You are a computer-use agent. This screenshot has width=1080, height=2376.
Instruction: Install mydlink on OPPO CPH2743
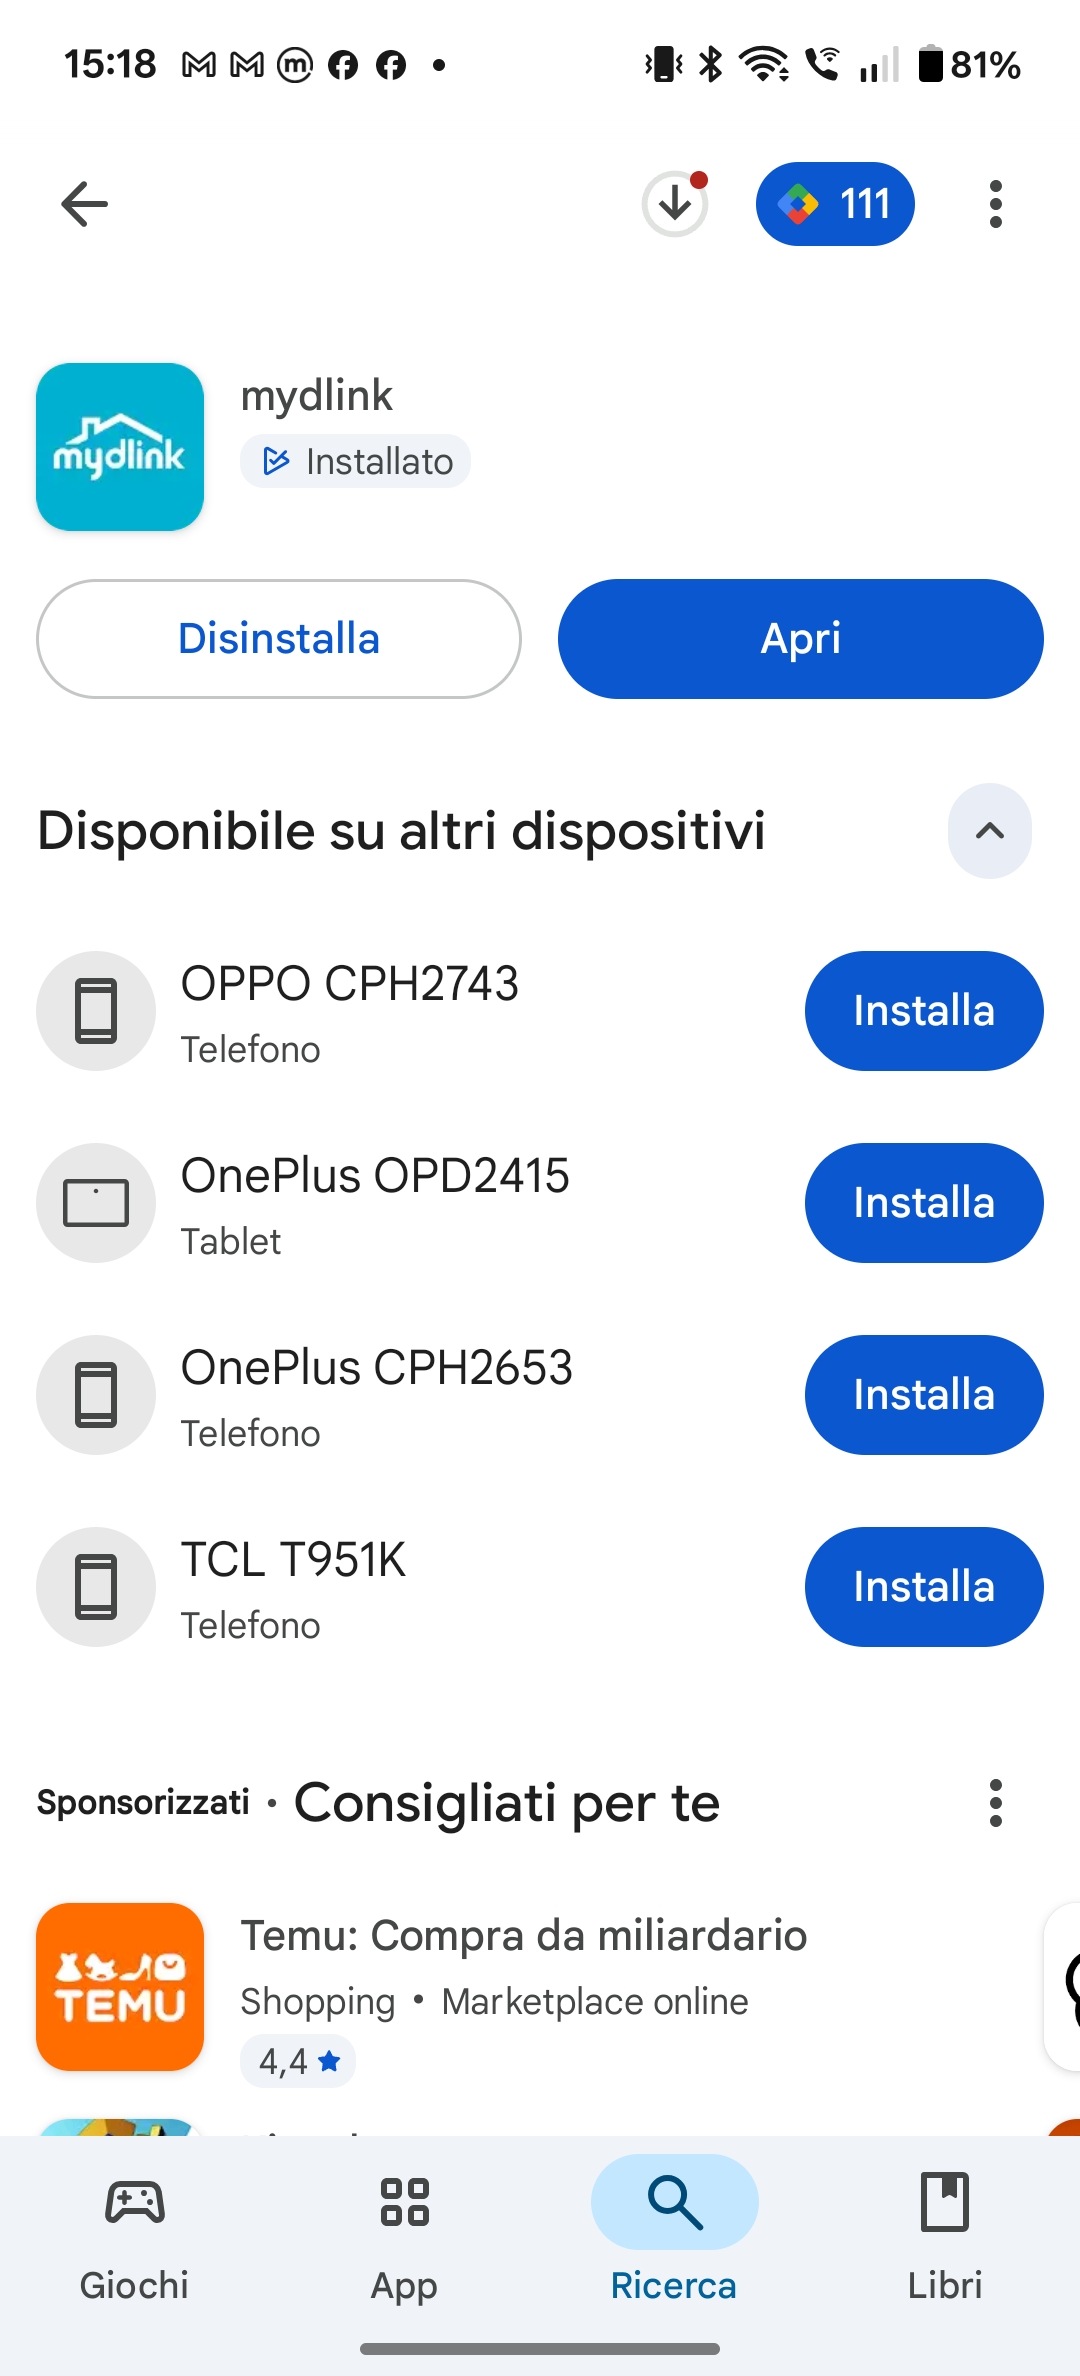924,1011
